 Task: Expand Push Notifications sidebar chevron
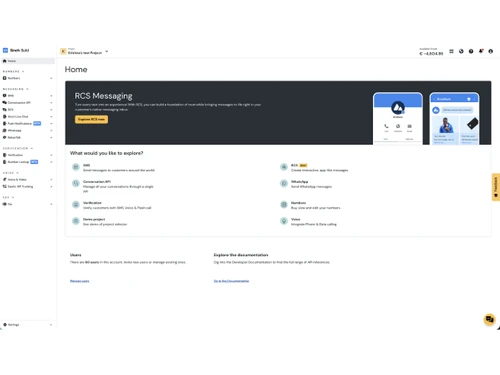click(51, 124)
